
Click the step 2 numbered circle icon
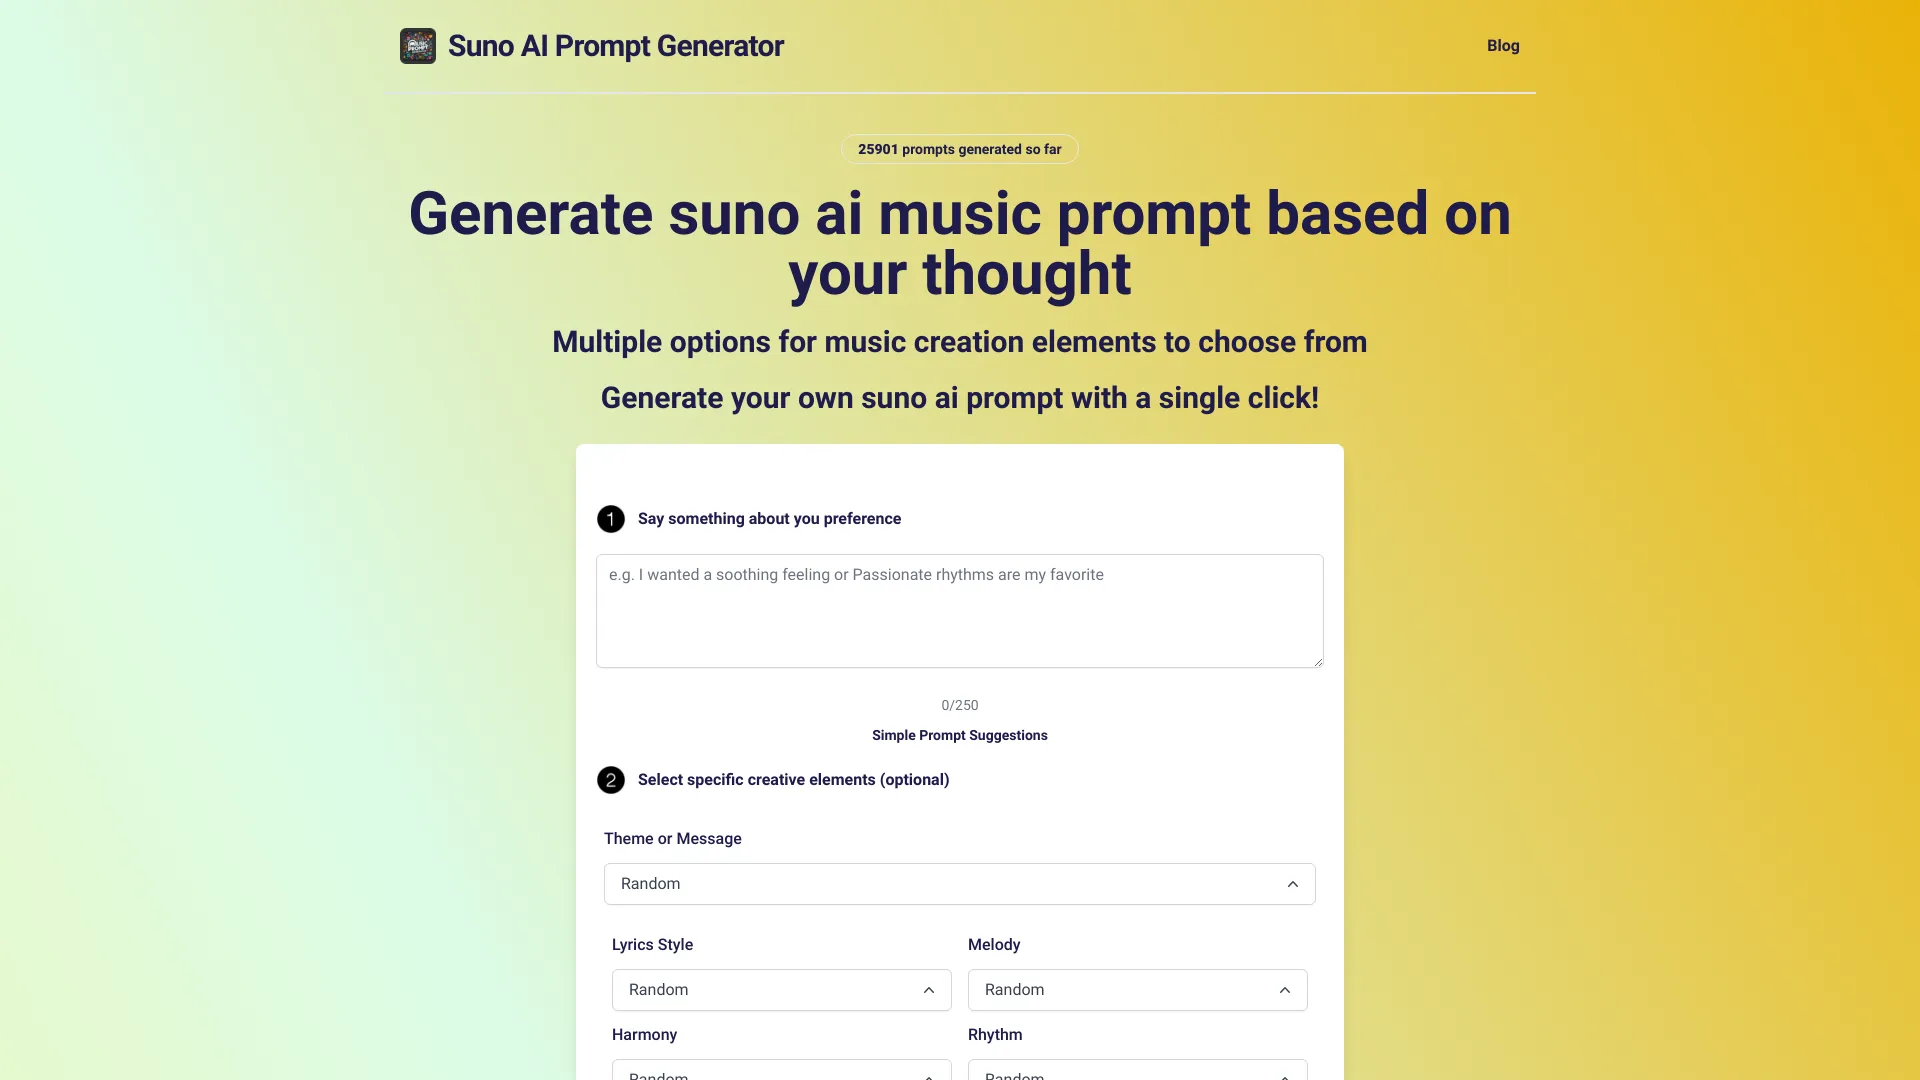(611, 779)
